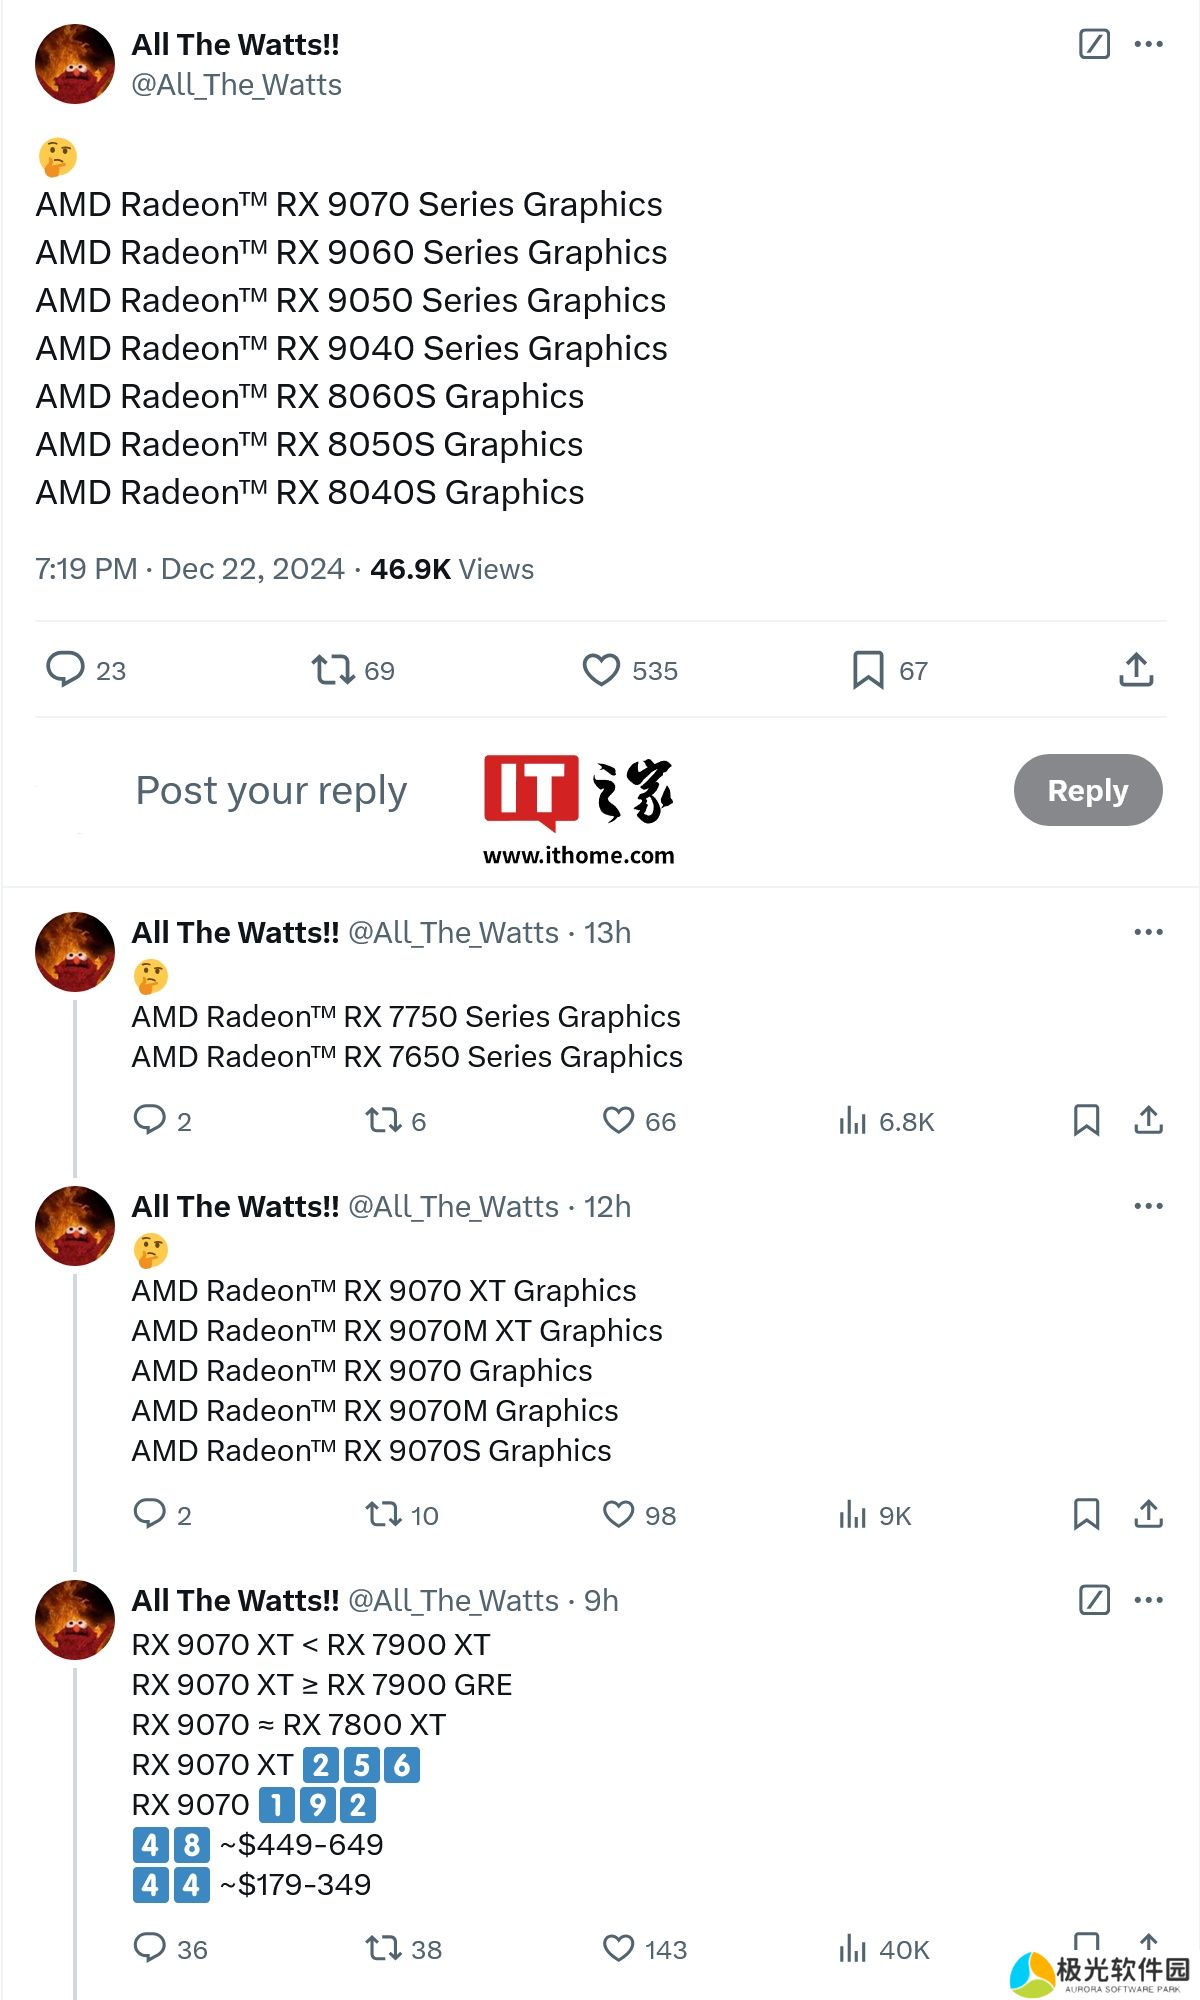
Task: Click the gray Reply button
Action: click(x=1088, y=790)
